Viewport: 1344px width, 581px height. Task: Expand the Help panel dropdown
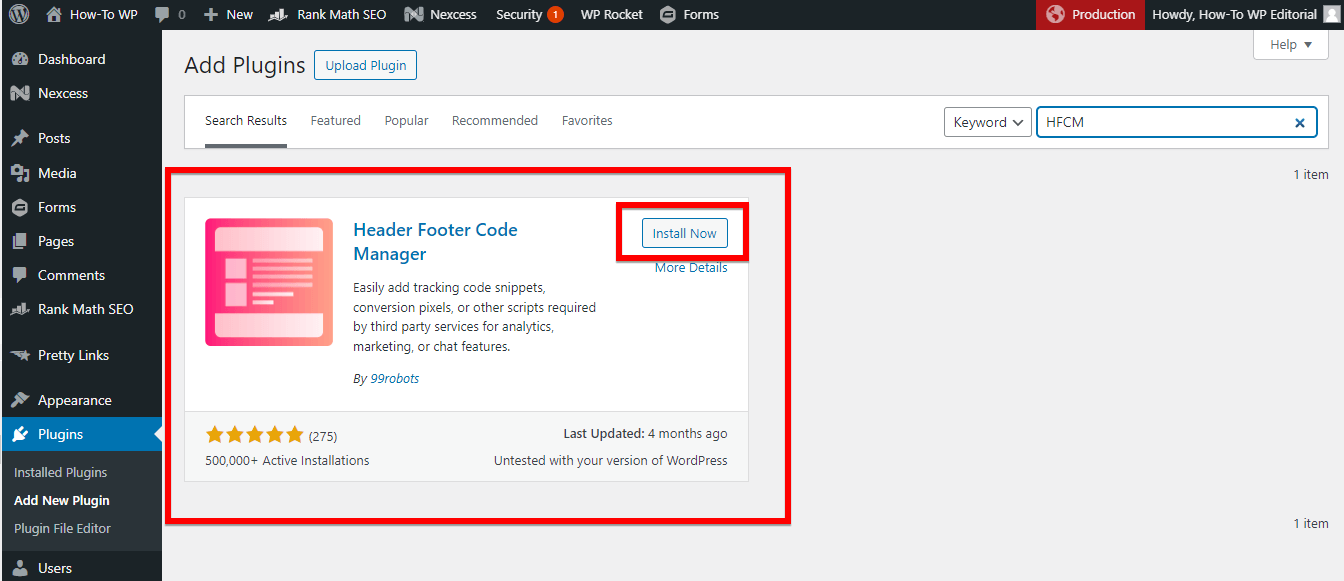pyautogui.click(x=1291, y=45)
